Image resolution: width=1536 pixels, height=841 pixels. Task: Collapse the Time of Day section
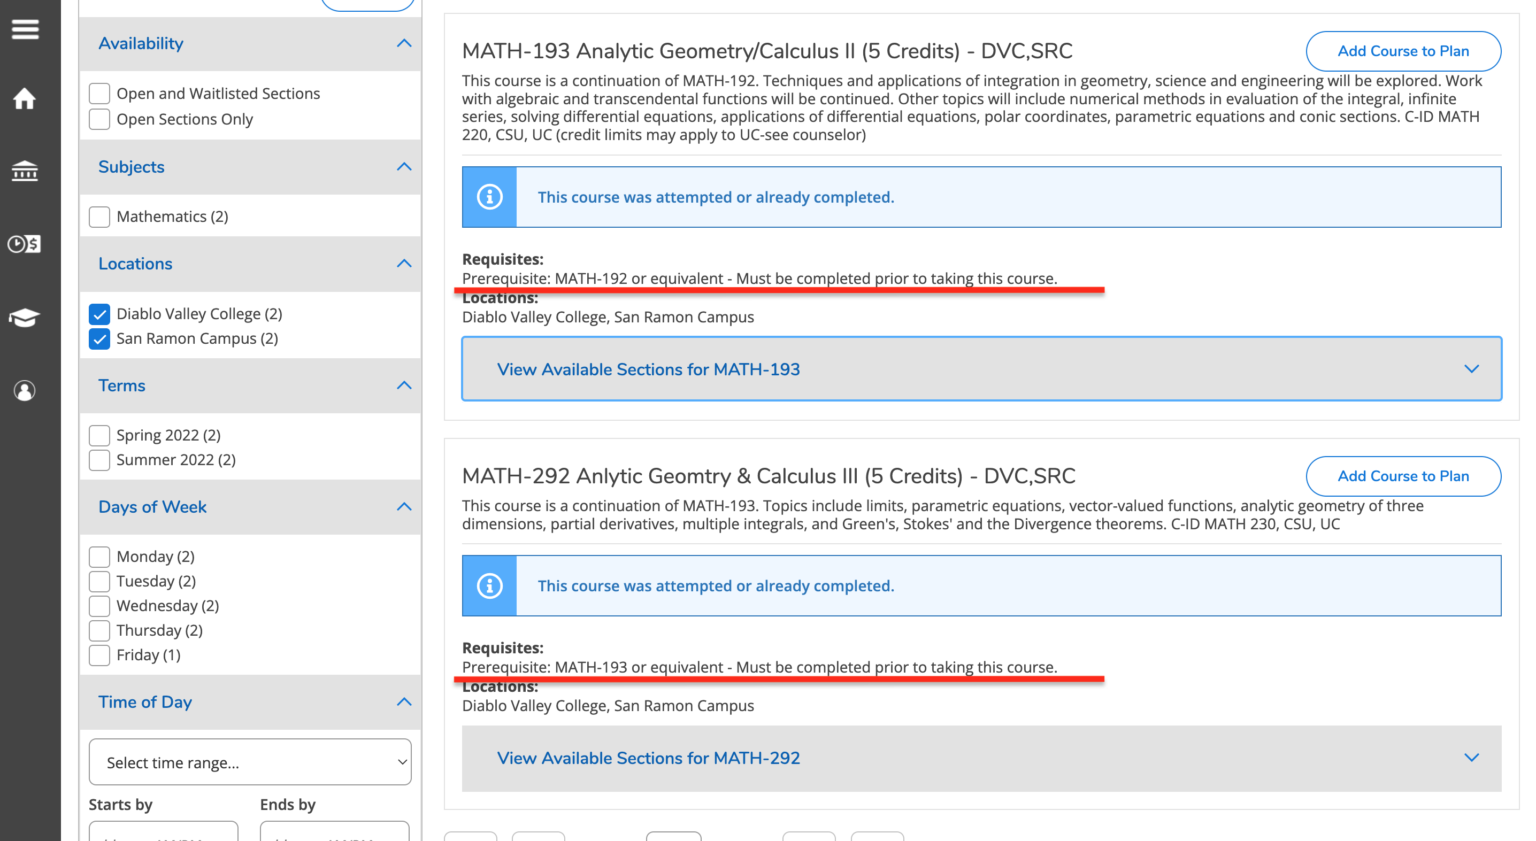(x=404, y=702)
